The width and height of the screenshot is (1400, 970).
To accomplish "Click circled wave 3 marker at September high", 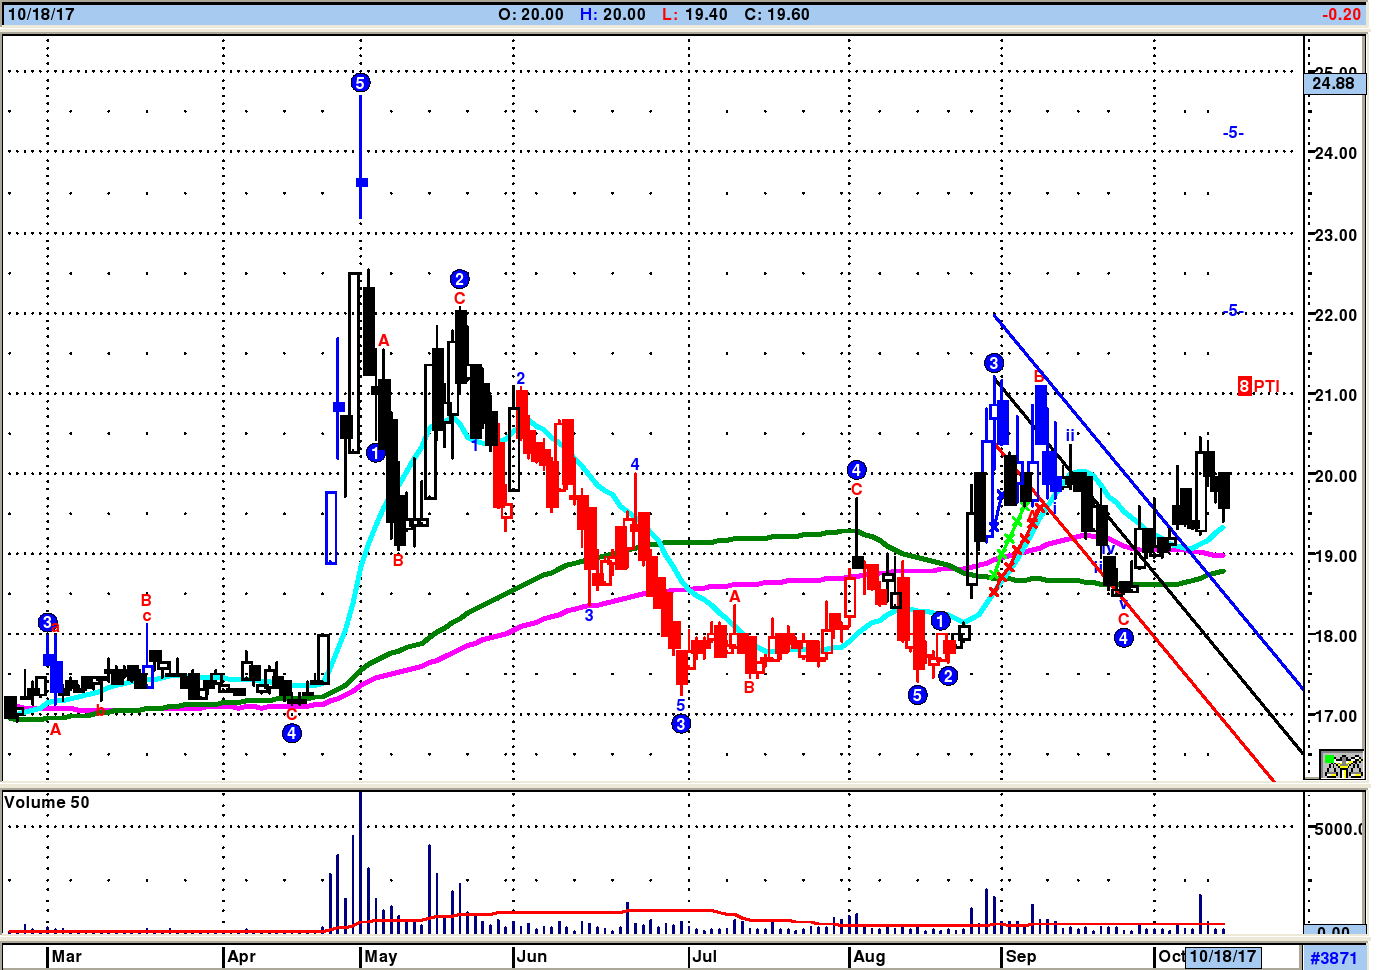I will click(993, 363).
